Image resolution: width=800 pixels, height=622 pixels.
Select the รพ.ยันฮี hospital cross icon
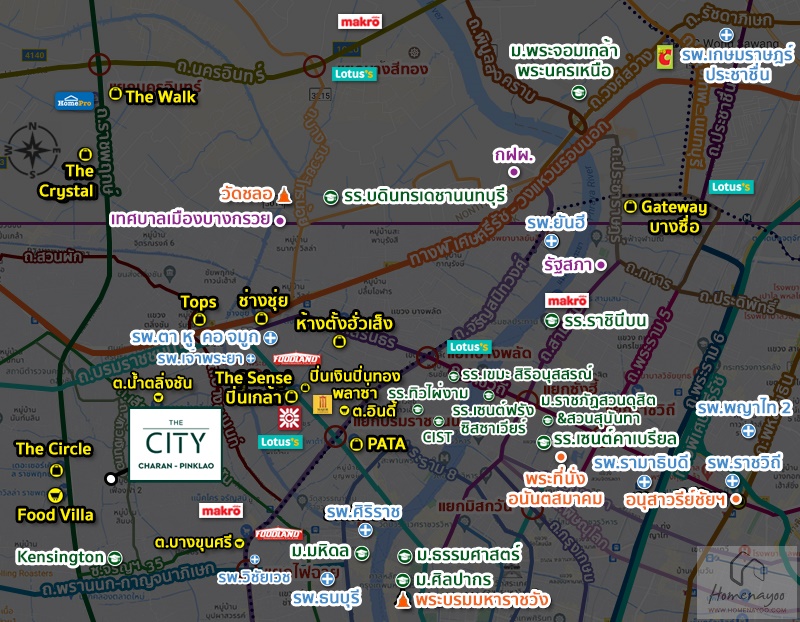coord(551,241)
